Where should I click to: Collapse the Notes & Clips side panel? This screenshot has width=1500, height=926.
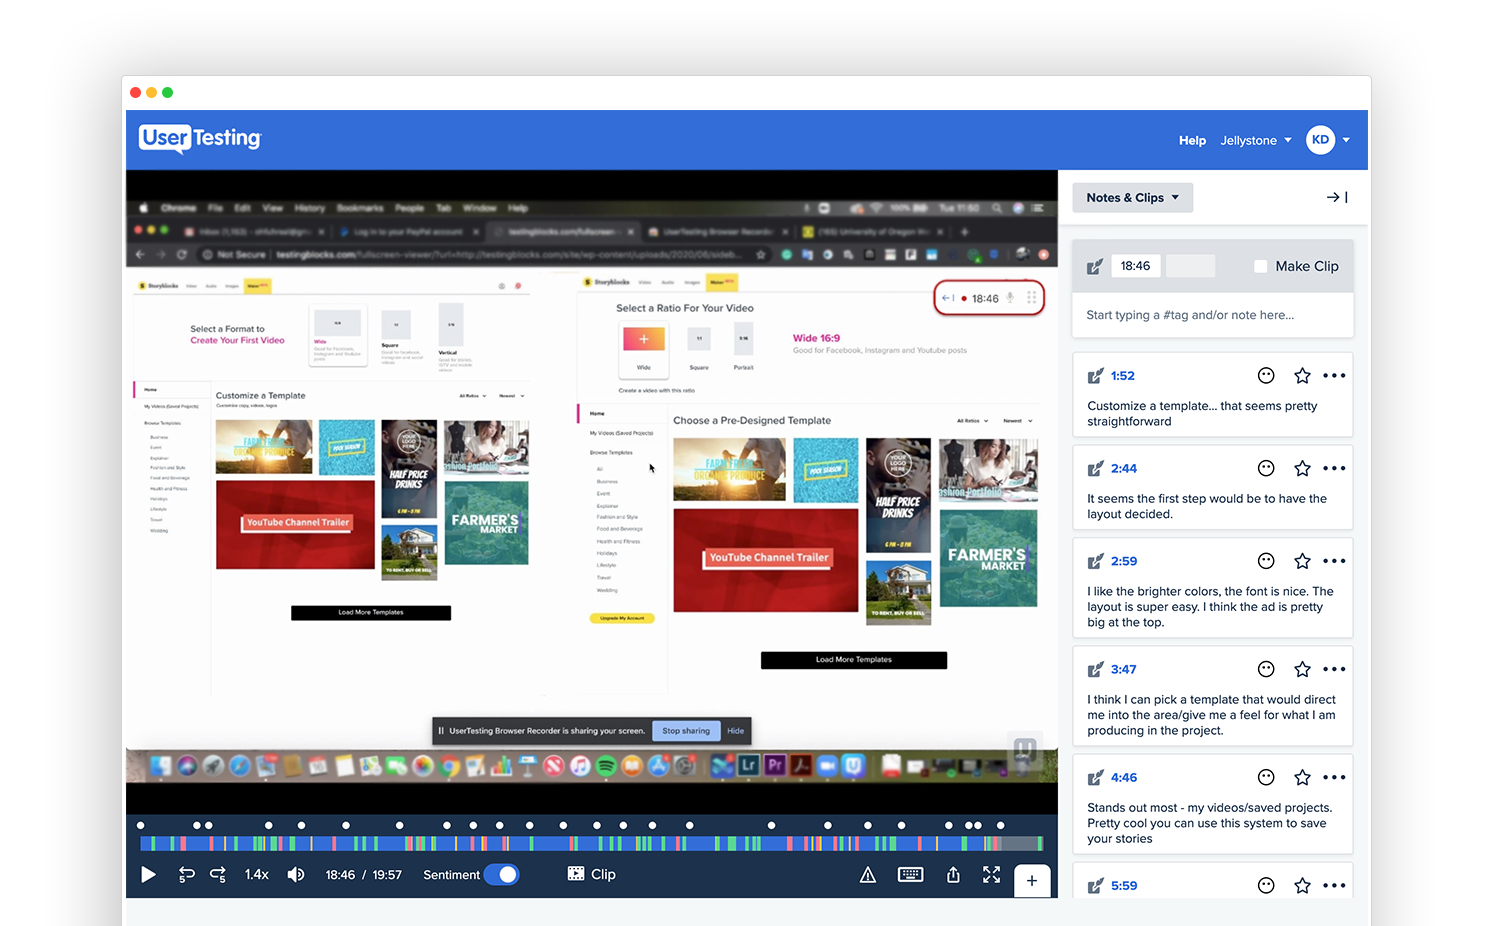pos(1337,198)
